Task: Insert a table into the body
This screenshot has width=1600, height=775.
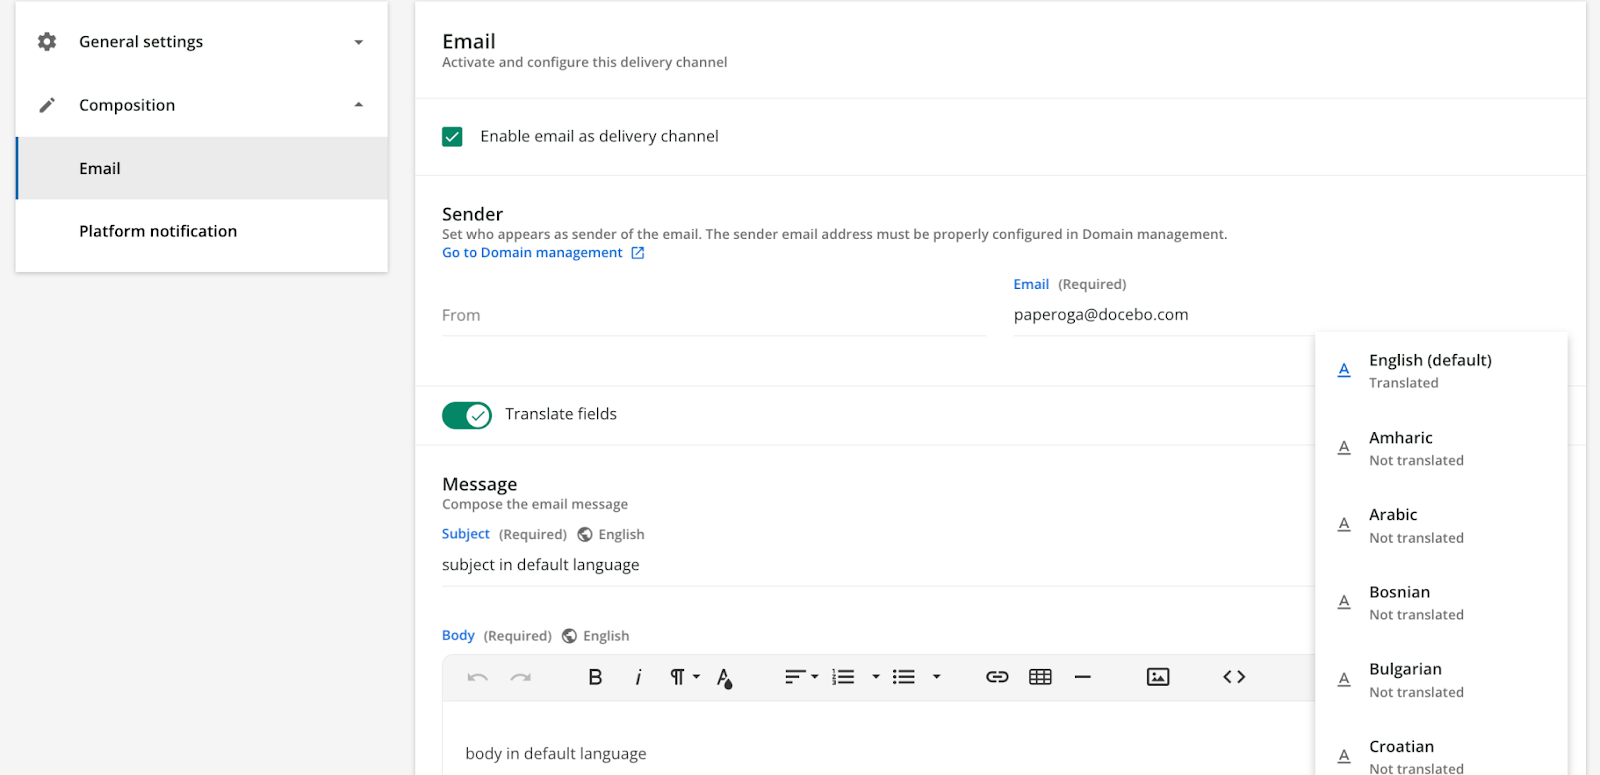Action: coord(1040,677)
